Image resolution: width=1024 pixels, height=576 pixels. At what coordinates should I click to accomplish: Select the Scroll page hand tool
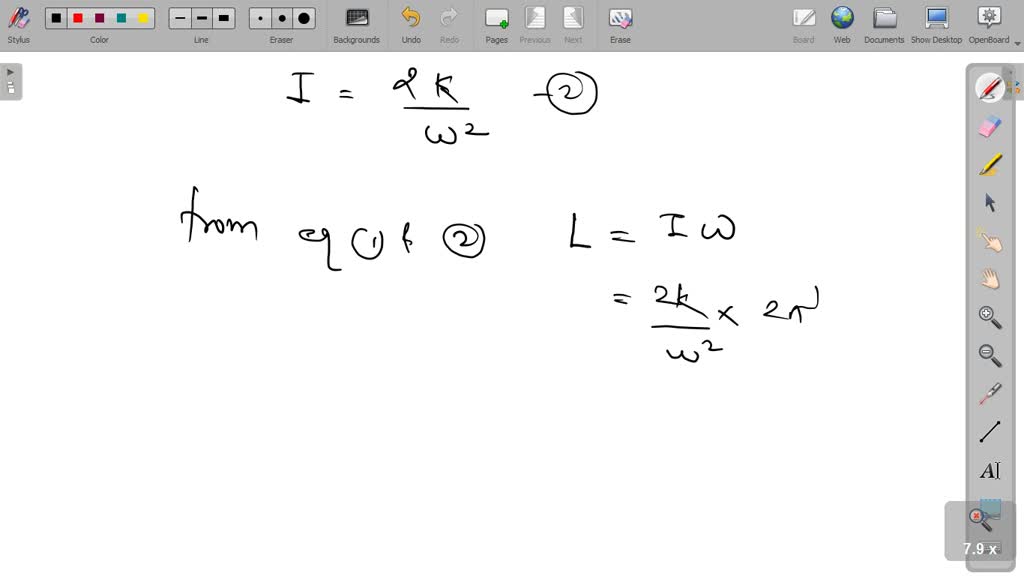[x=988, y=279]
